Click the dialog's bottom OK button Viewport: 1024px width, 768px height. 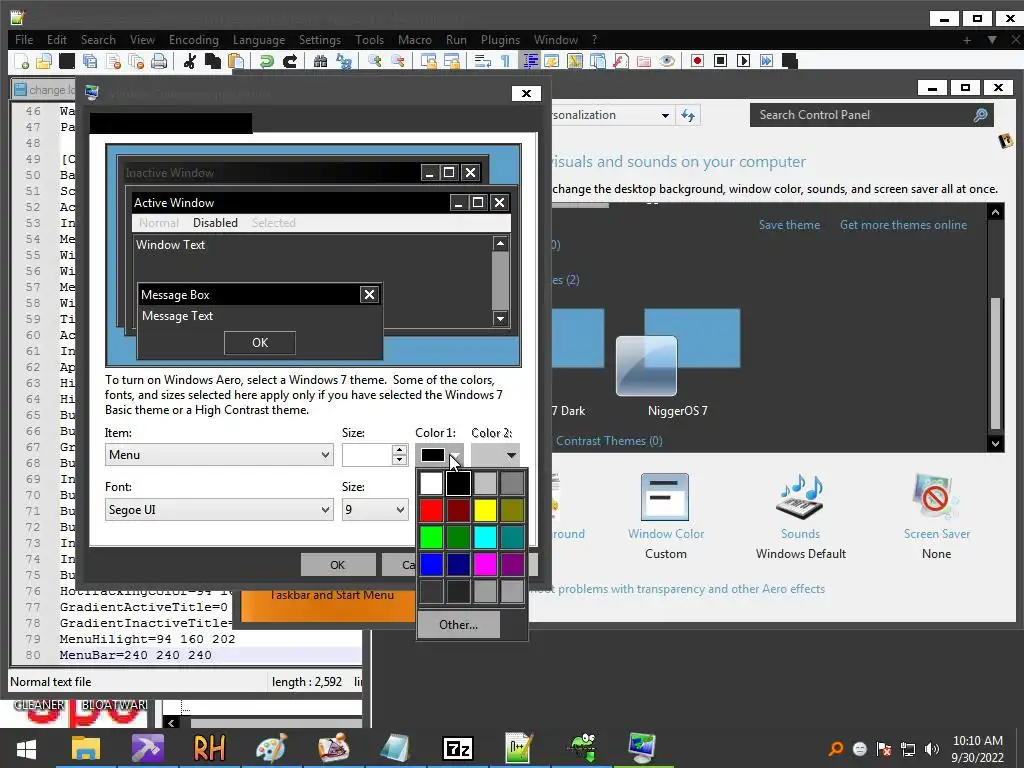coord(338,565)
